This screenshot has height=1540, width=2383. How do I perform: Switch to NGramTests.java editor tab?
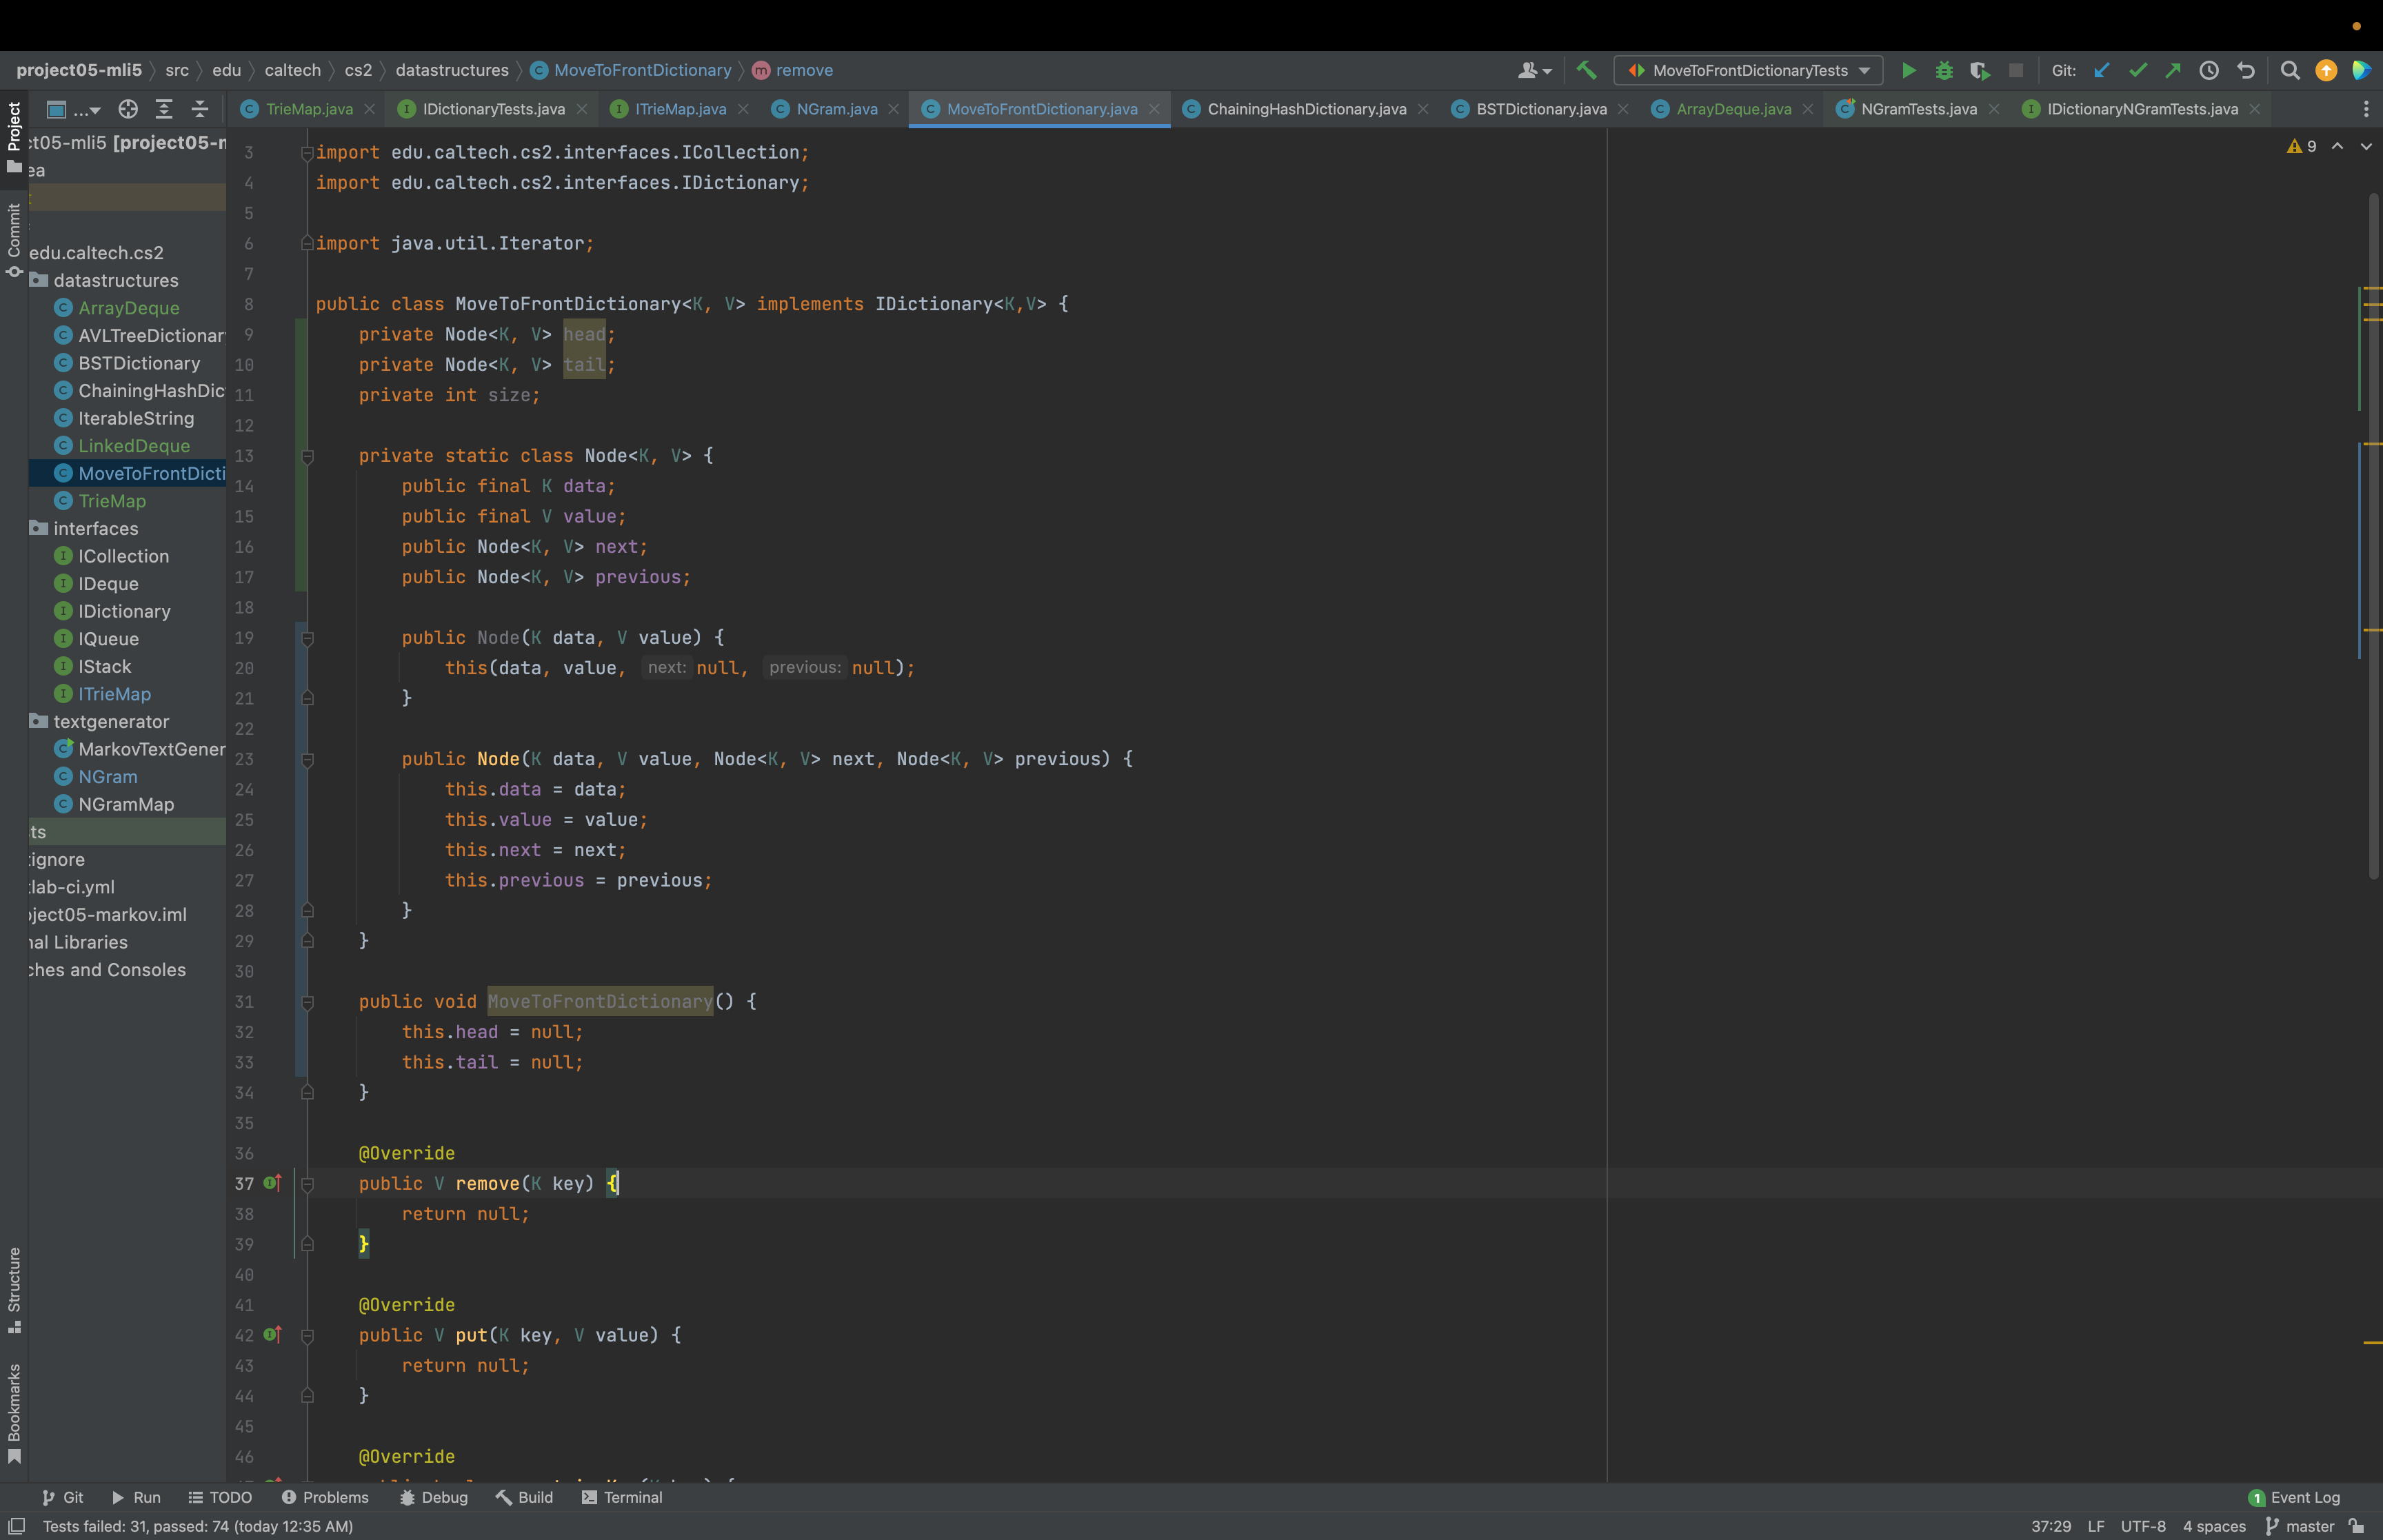[x=1917, y=109]
